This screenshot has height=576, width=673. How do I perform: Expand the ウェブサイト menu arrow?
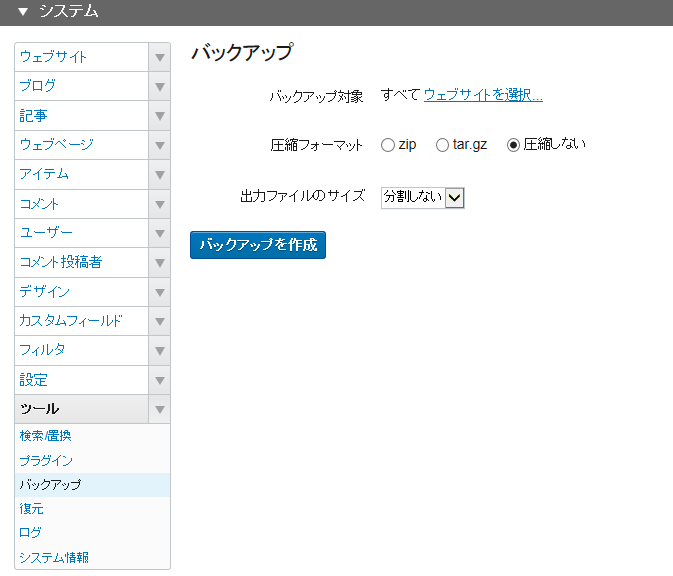tap(160, 57)
